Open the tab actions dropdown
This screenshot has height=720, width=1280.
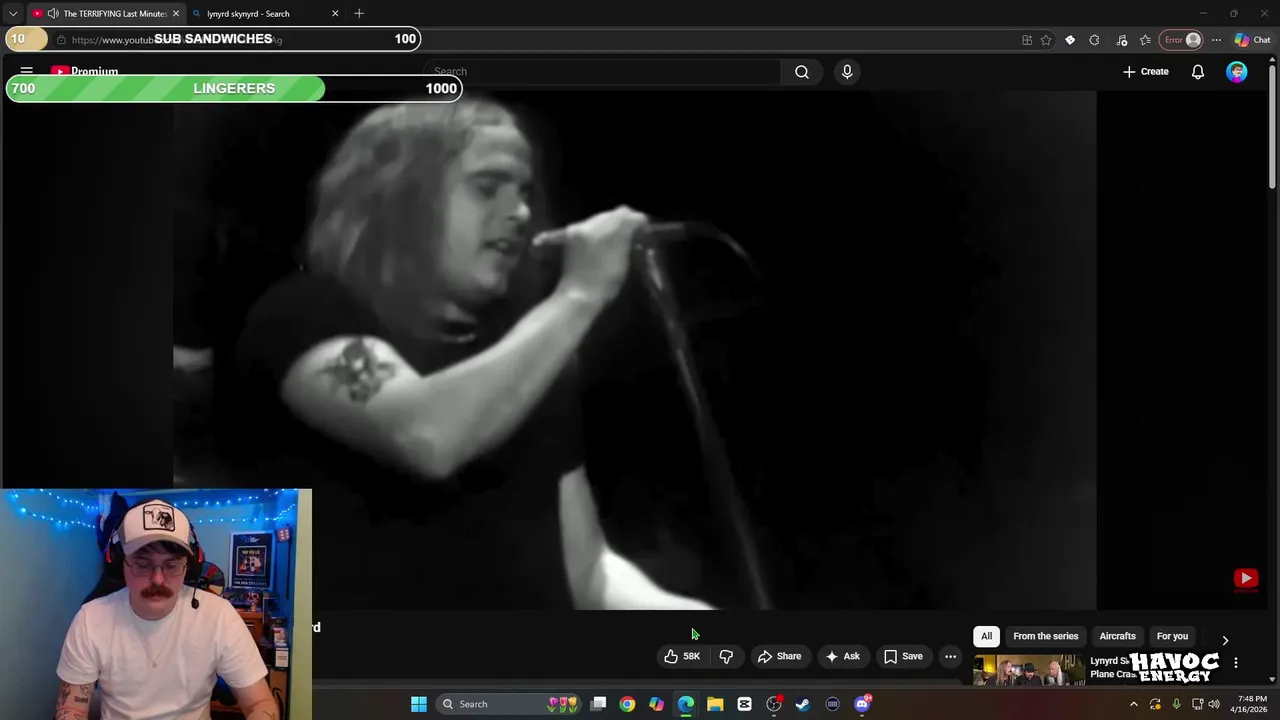(x=13, y=14)
